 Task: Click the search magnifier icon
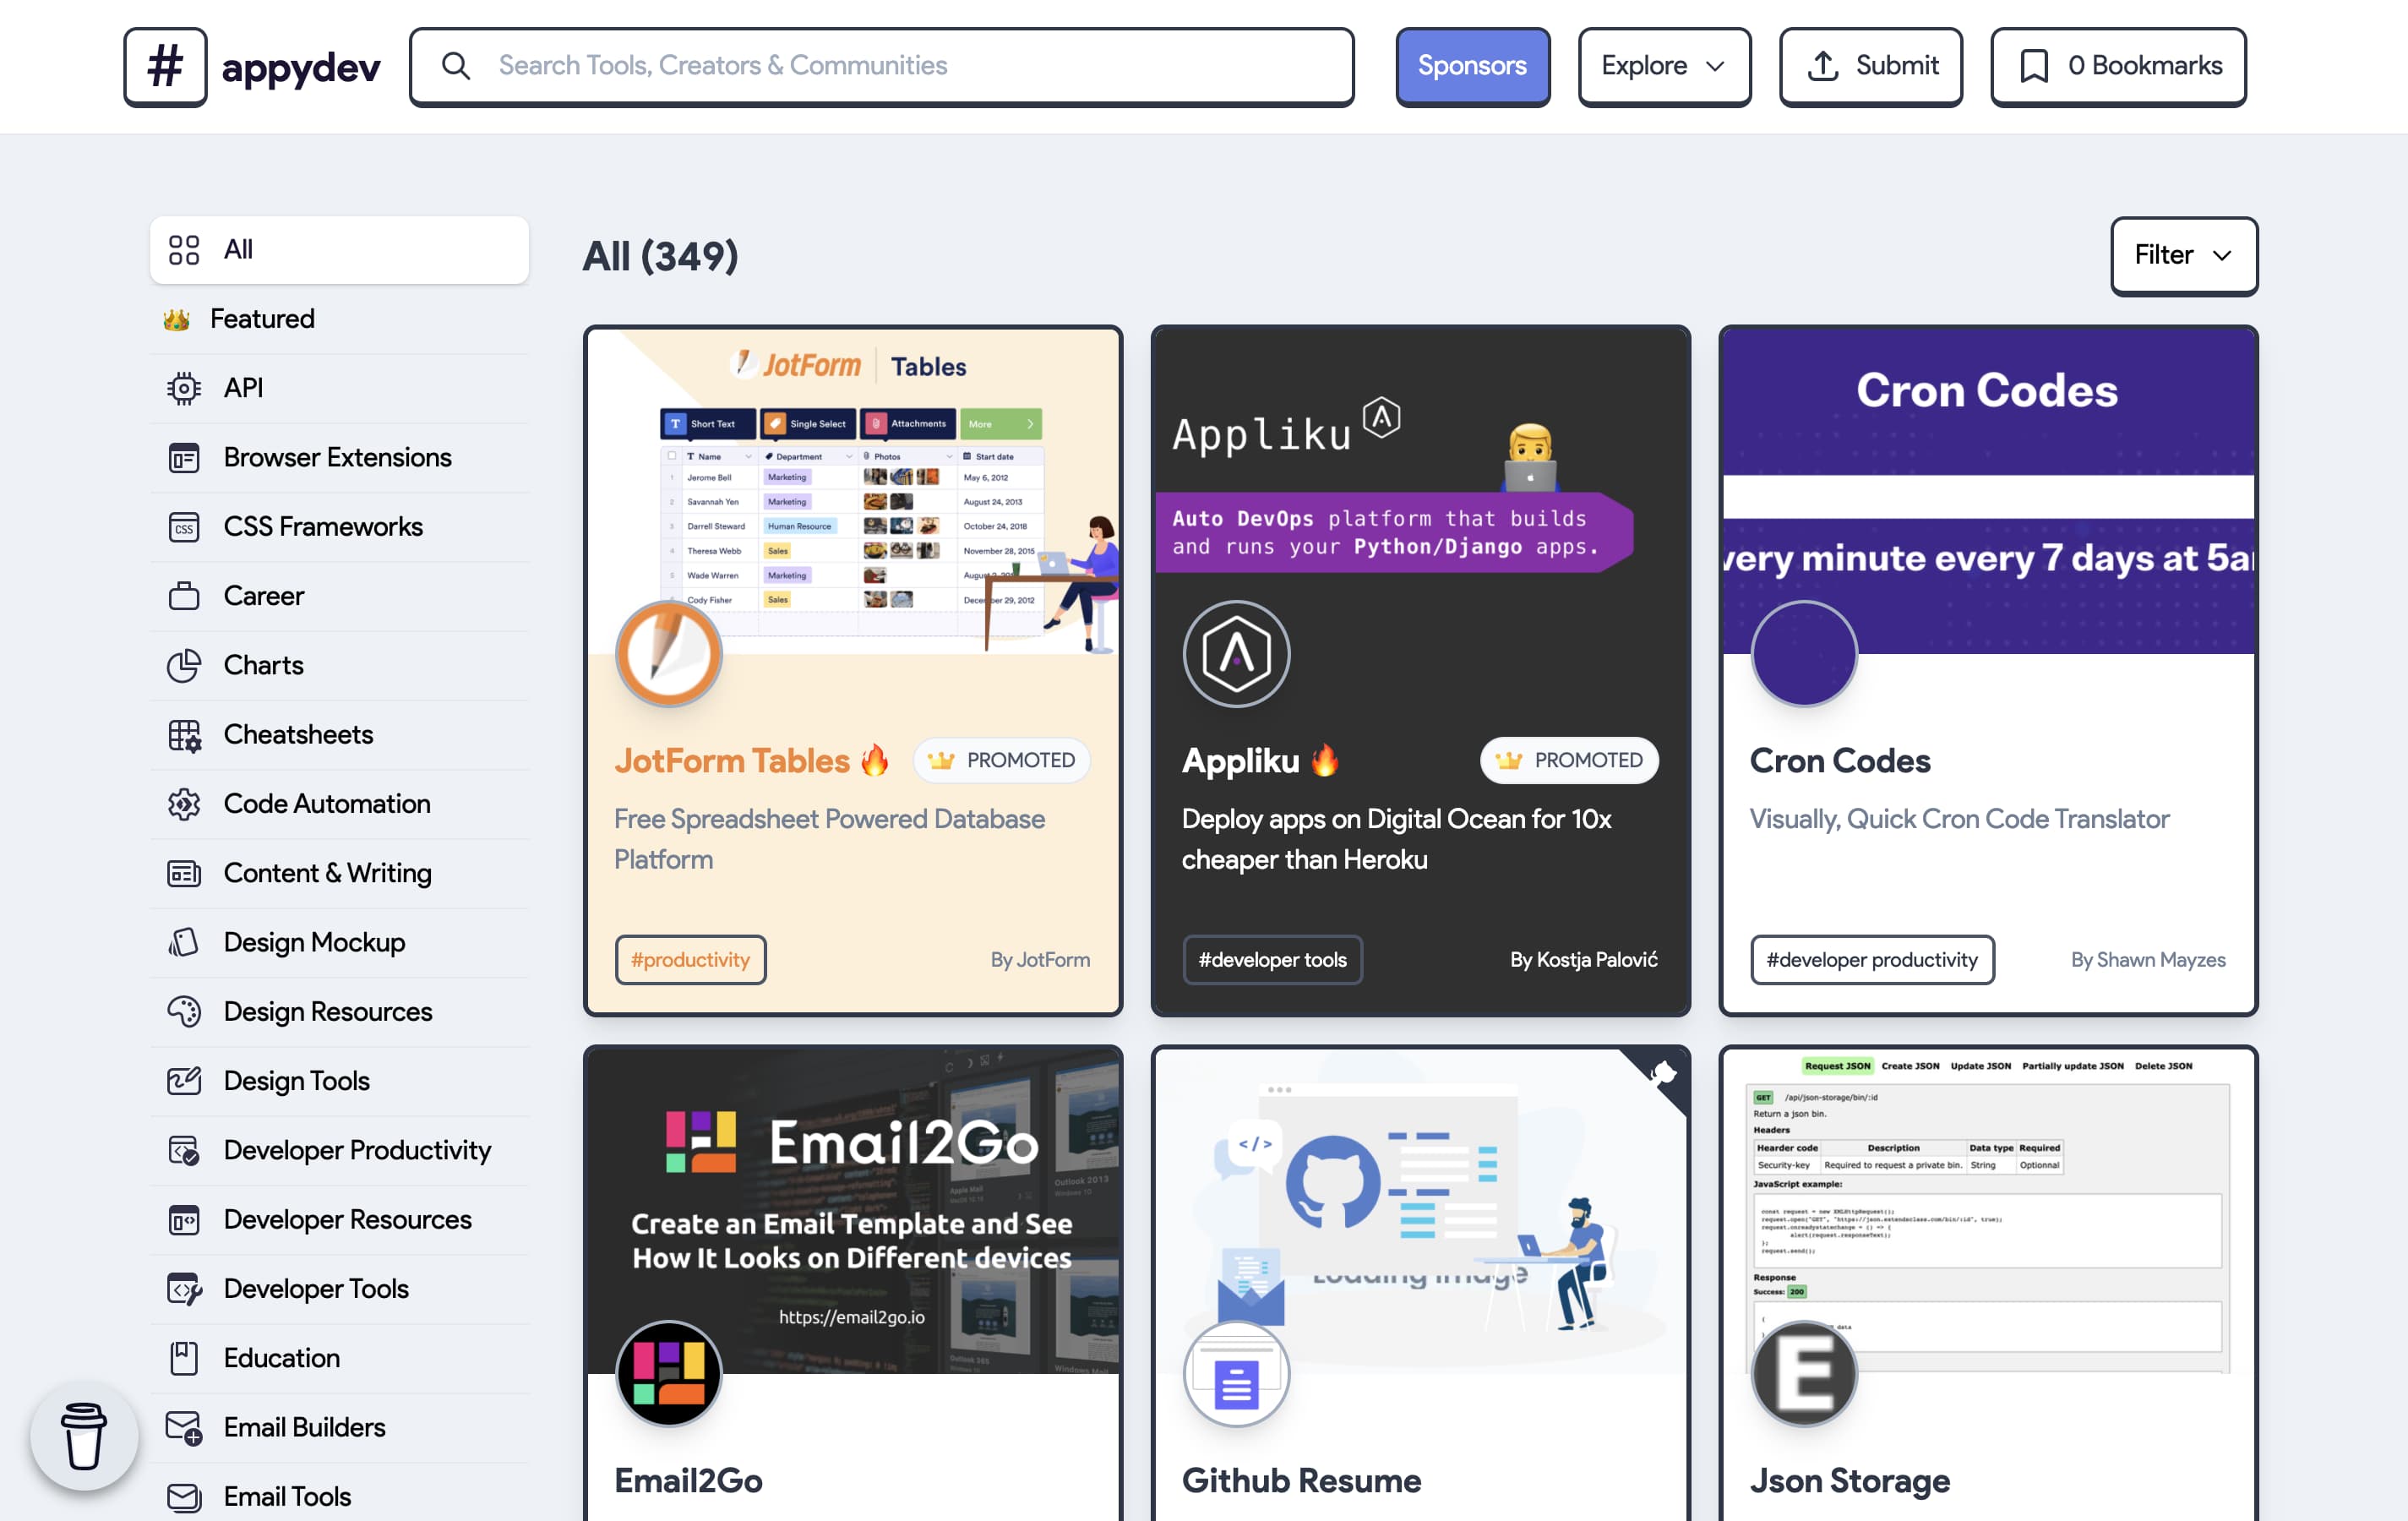point(457,66)
